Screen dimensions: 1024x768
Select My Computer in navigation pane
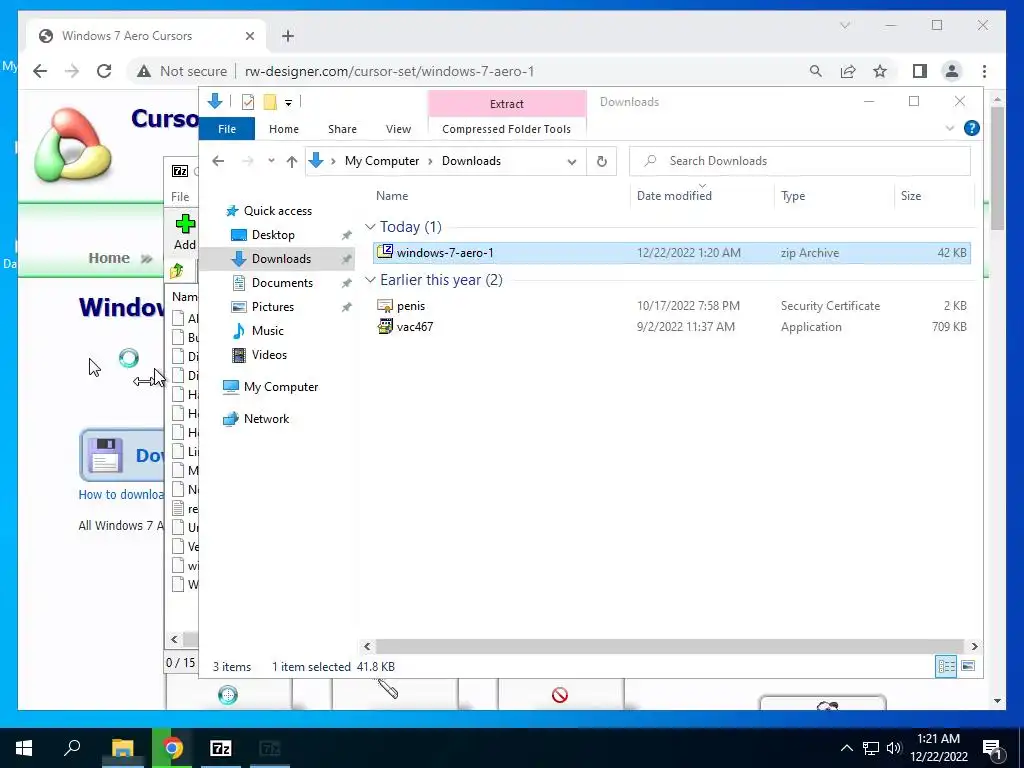(x=281, y=387)
